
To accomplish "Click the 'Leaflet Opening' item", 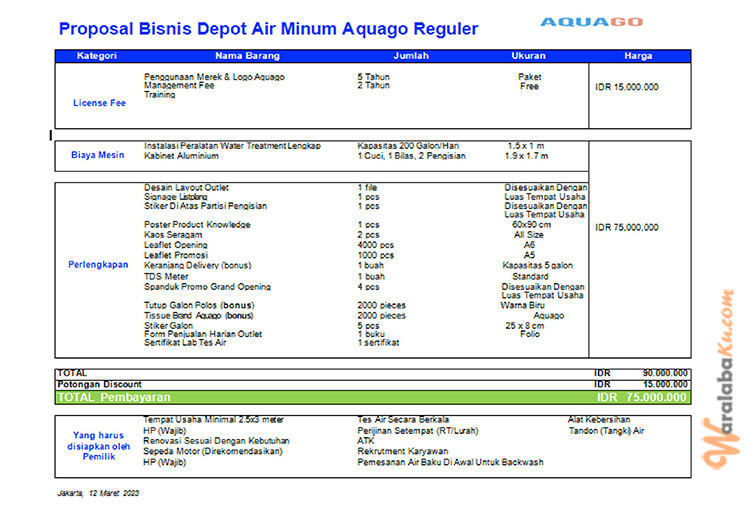I will point(176,245).
